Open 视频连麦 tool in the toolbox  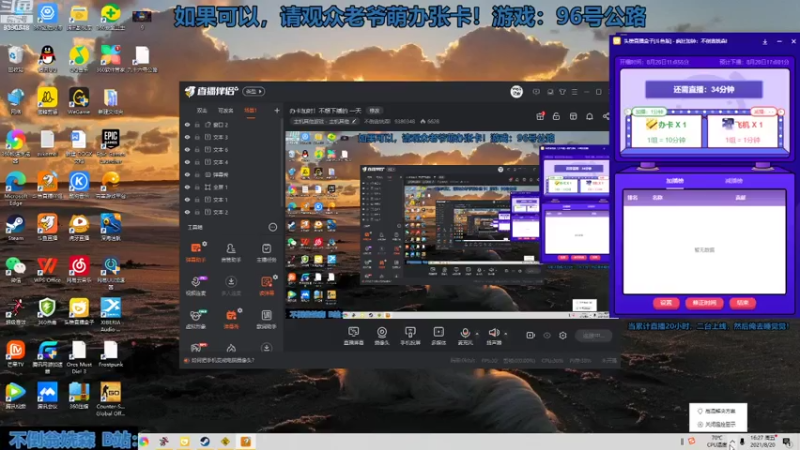[196, 286]
